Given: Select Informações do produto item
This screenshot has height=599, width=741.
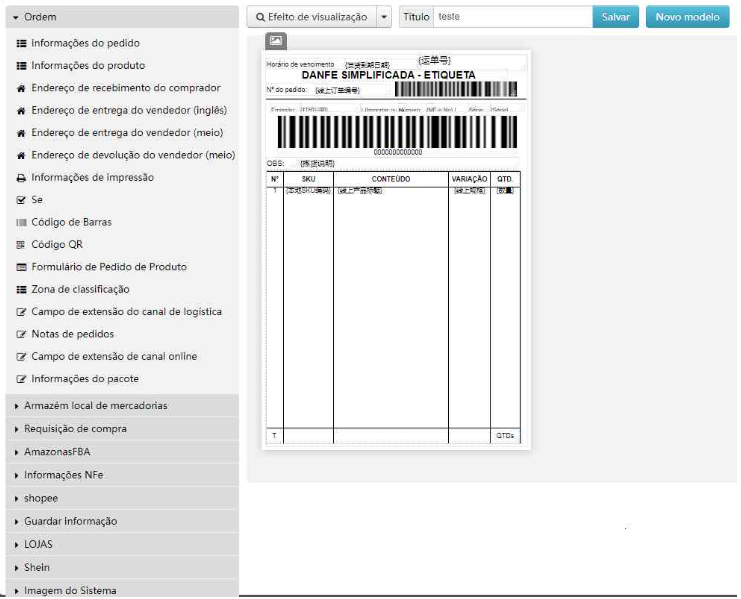Looking at the screenshot, I should pyautogui.click(x=88, y=66).
